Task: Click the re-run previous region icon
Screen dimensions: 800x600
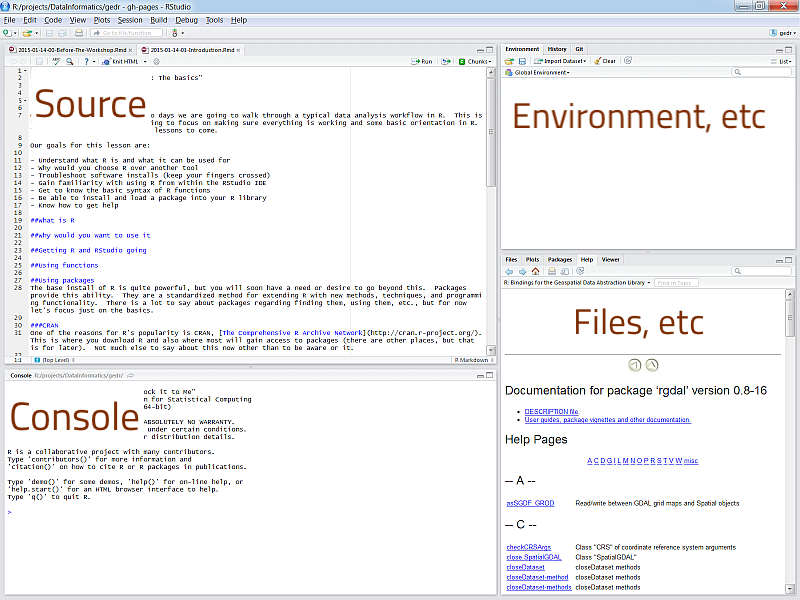Action: 446,61
